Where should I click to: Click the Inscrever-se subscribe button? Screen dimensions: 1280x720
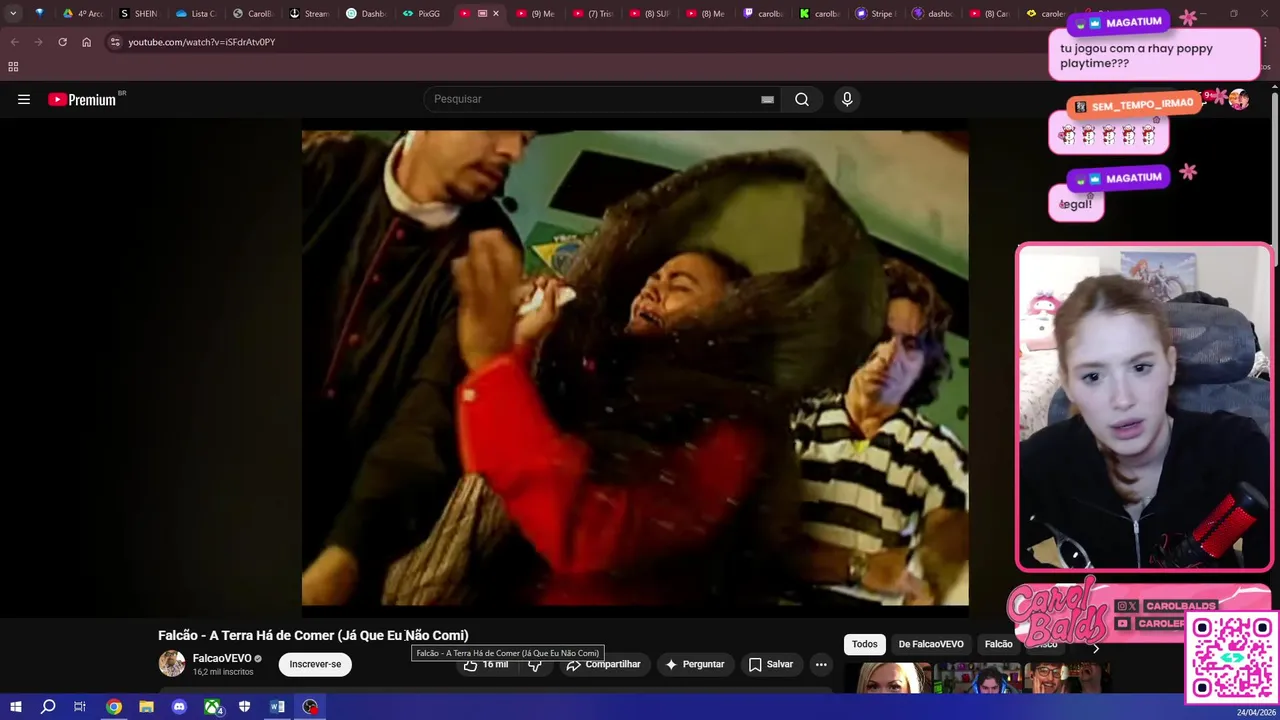pos(315,664)
